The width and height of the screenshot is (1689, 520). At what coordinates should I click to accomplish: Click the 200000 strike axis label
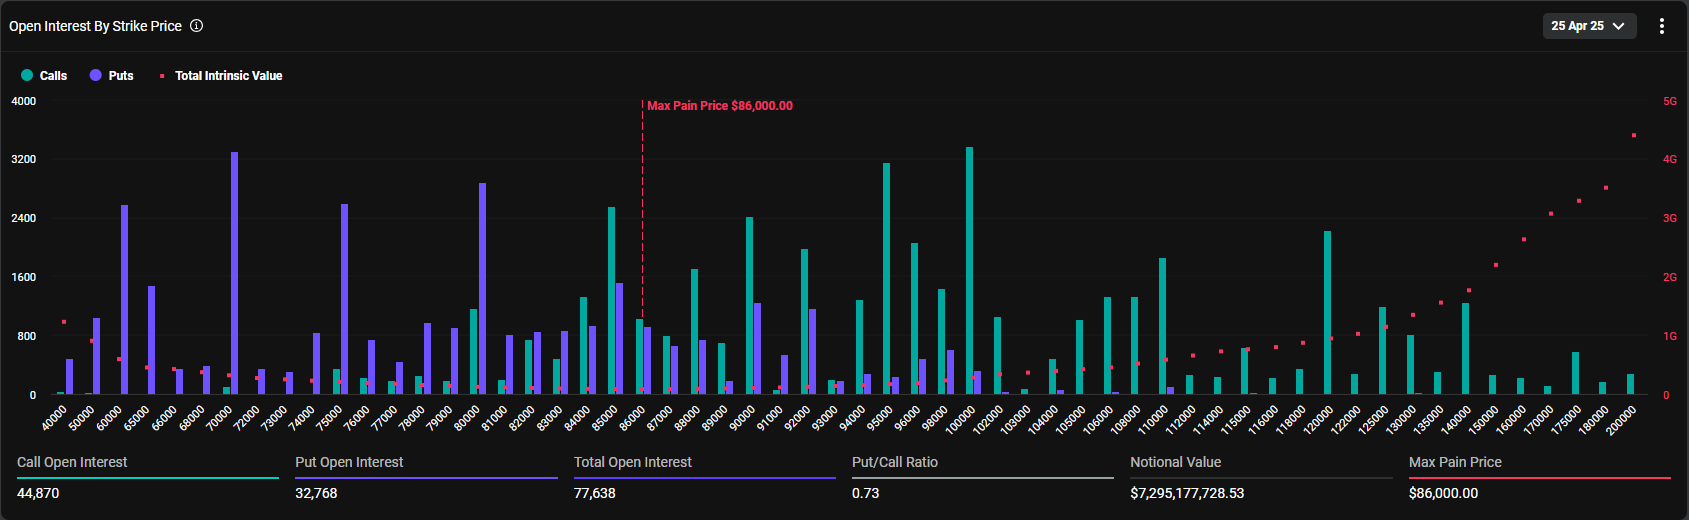coord(1621,419)
